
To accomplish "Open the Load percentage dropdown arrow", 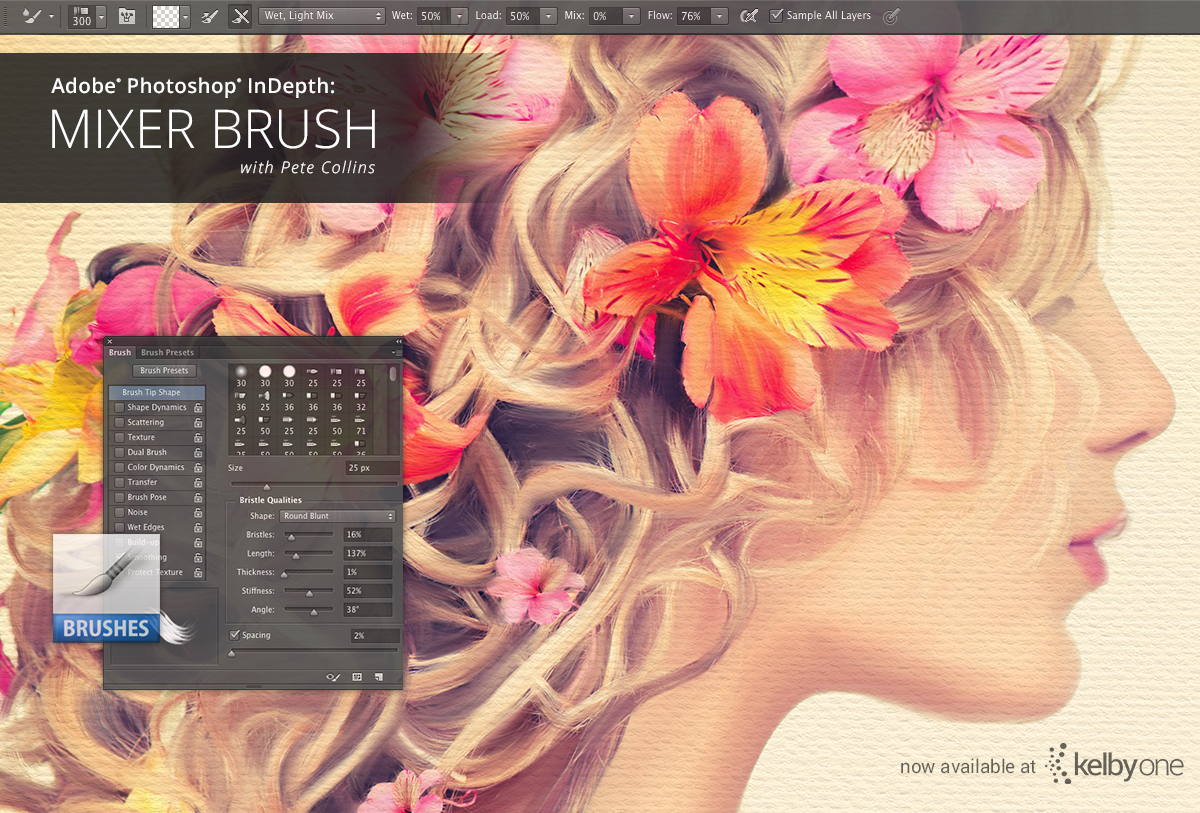I will (548, 16).
